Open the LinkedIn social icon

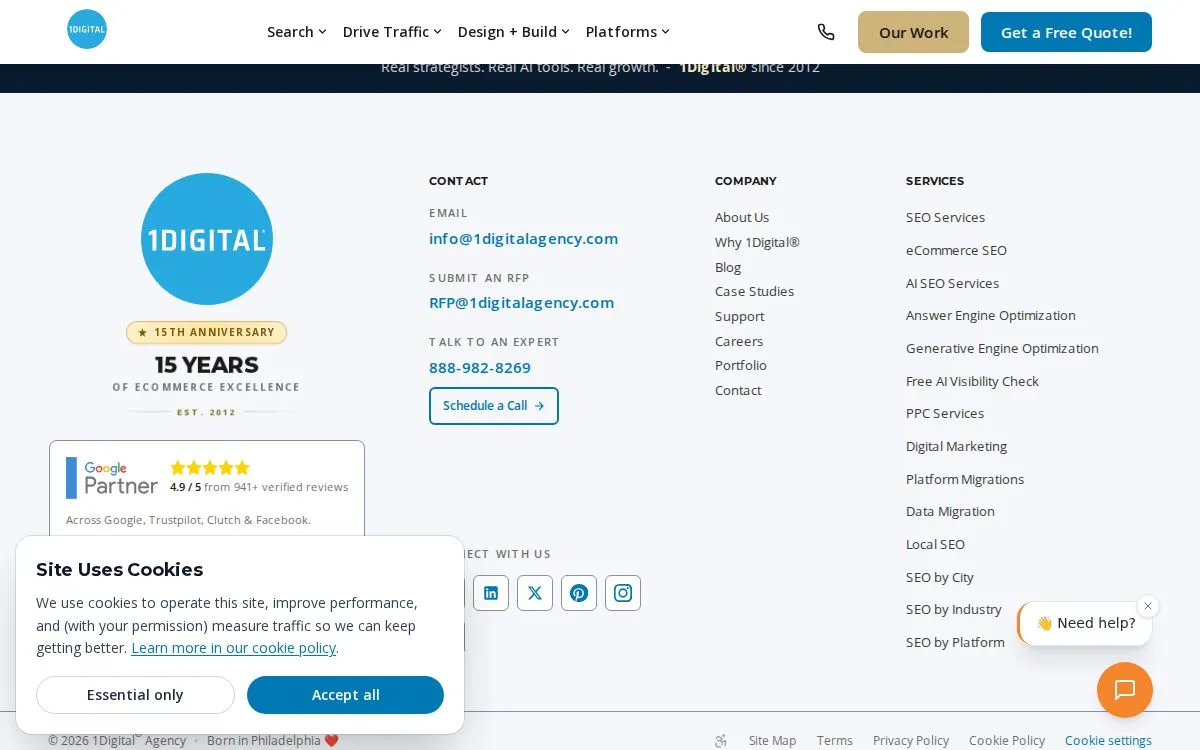pyautogui.click(x=491, y=593)
